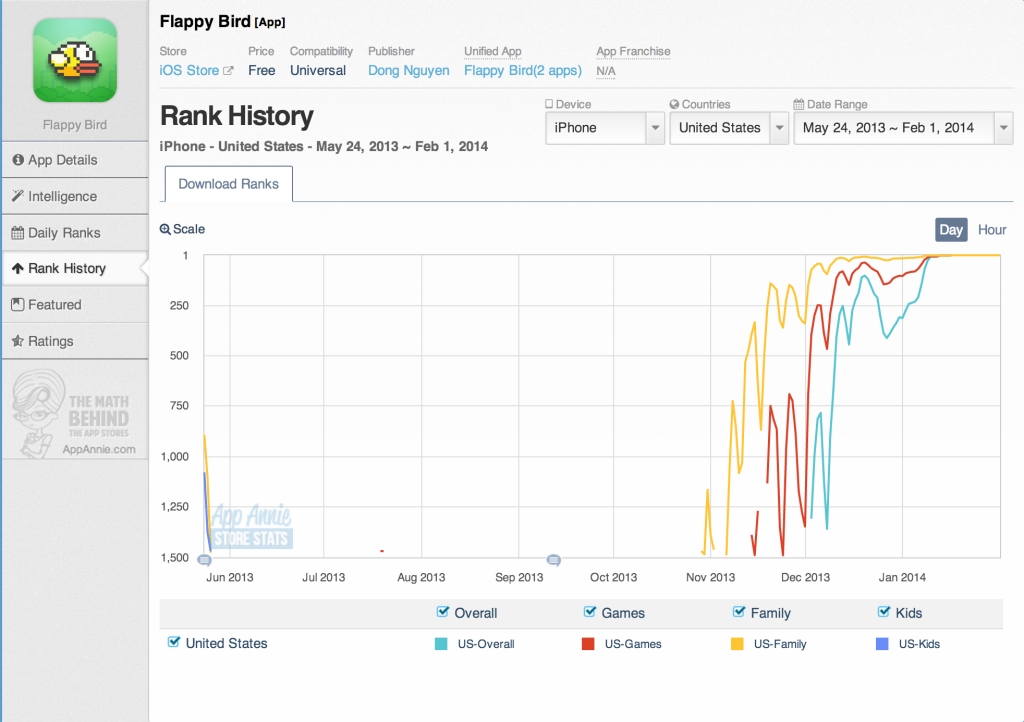Viewport: 1024px width, 722px height.
Task: Open publisher Dong Nguyen's page
Action: click(x=409, y=71)
